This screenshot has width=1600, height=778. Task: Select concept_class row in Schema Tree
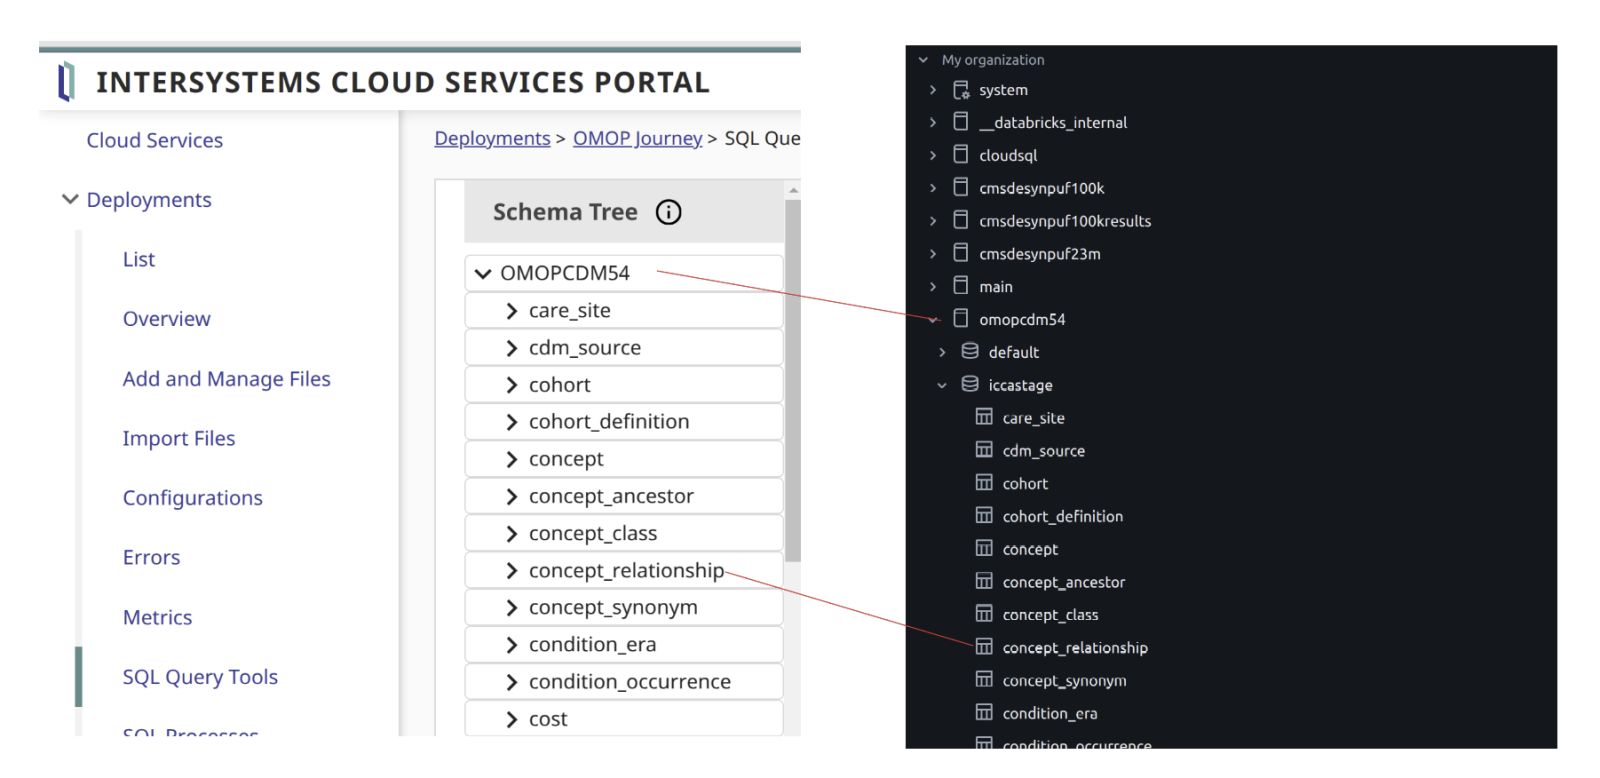pos(623,533)
